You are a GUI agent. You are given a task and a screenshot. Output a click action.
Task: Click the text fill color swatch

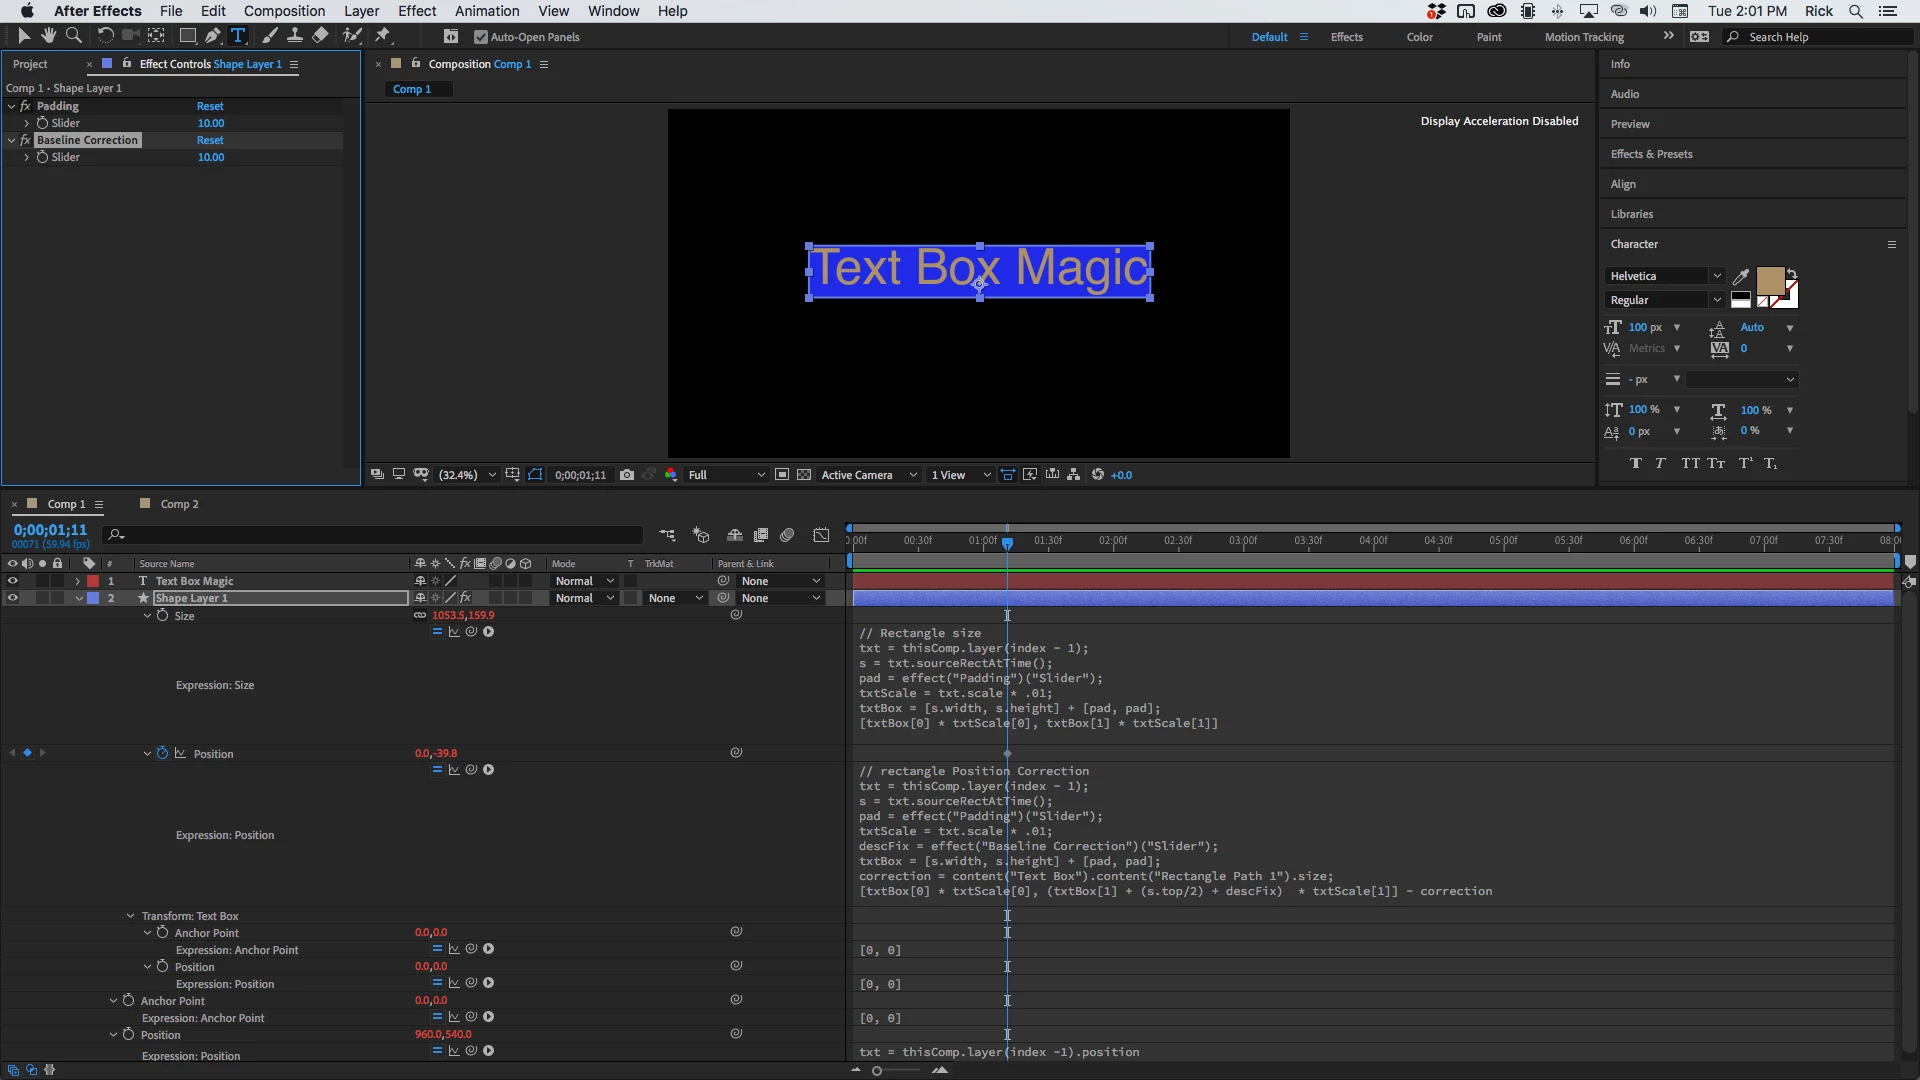pyautogui.click(x=1770, y=281)
